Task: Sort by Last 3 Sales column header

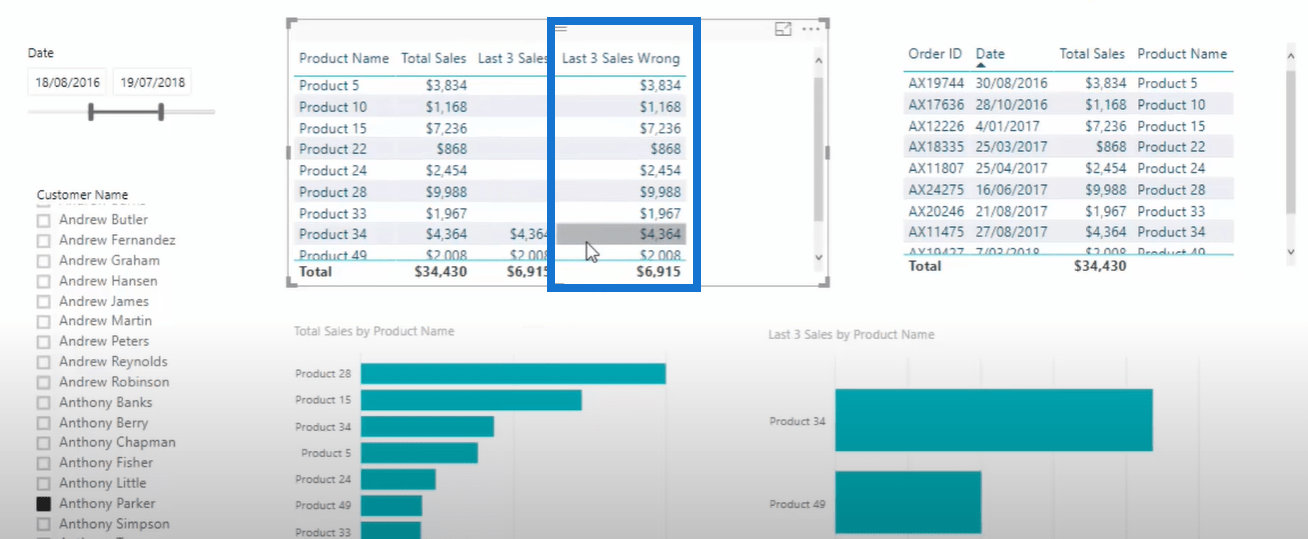Action: coord(513,59)
